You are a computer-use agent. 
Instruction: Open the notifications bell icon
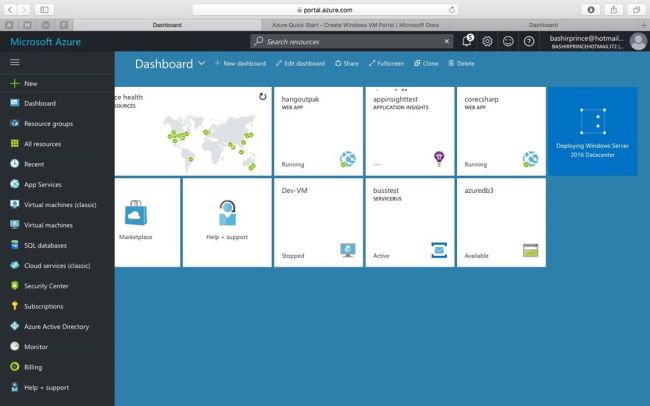click(467, 41)
